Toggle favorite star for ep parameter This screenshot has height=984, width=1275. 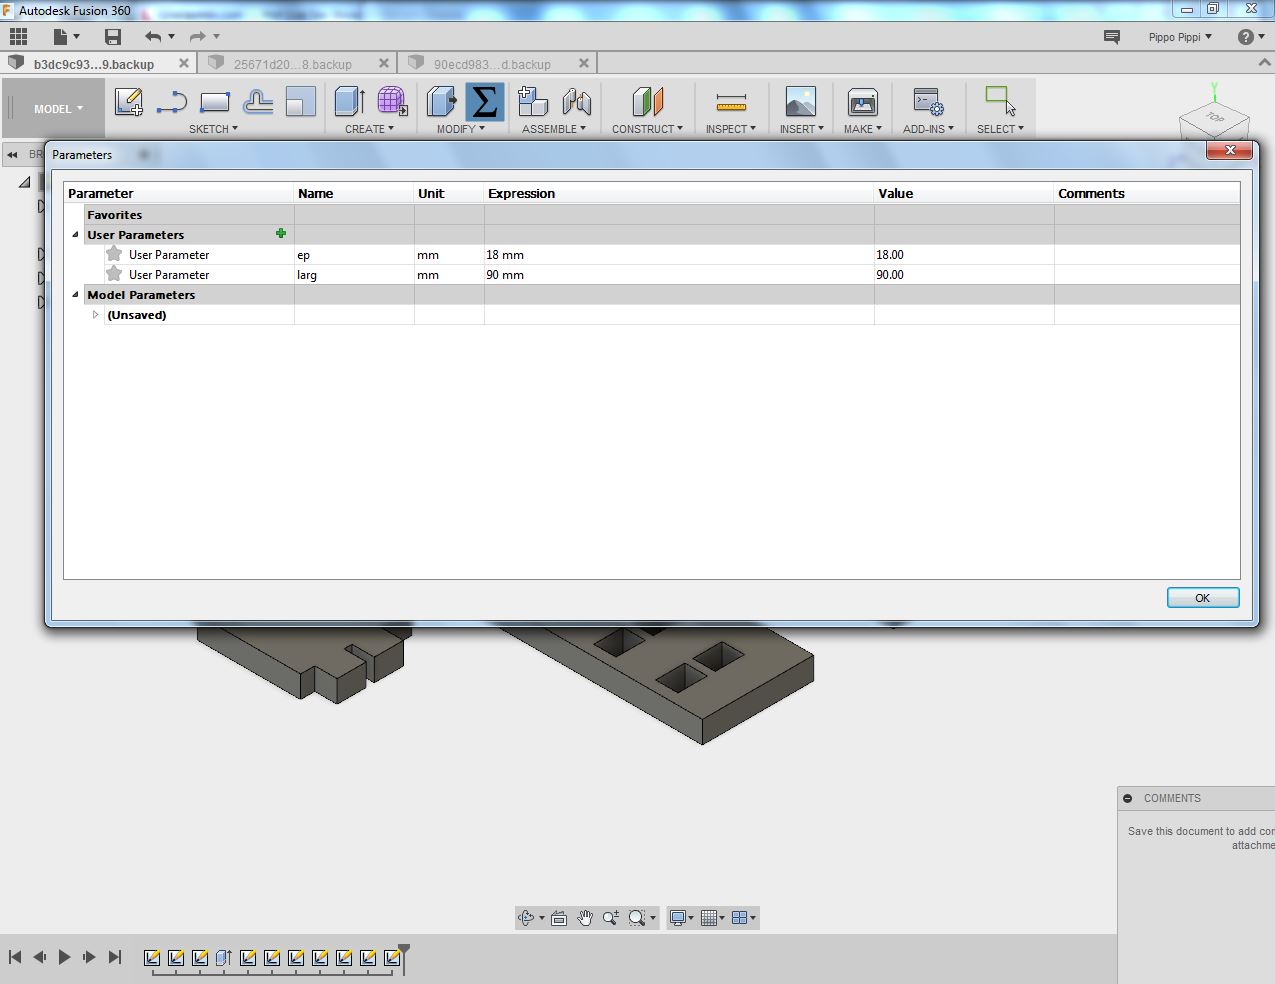(x=114, y=254)
